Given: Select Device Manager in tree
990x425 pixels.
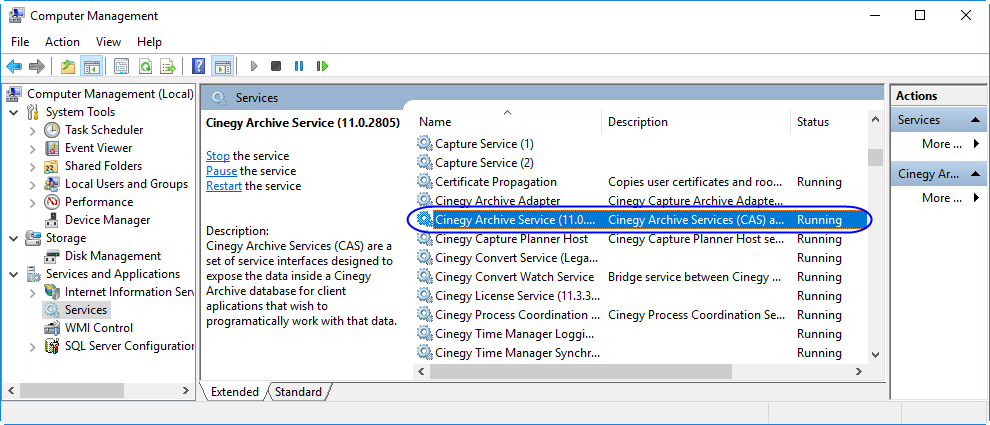Looking at the screenshot, I should pos(107,220).
